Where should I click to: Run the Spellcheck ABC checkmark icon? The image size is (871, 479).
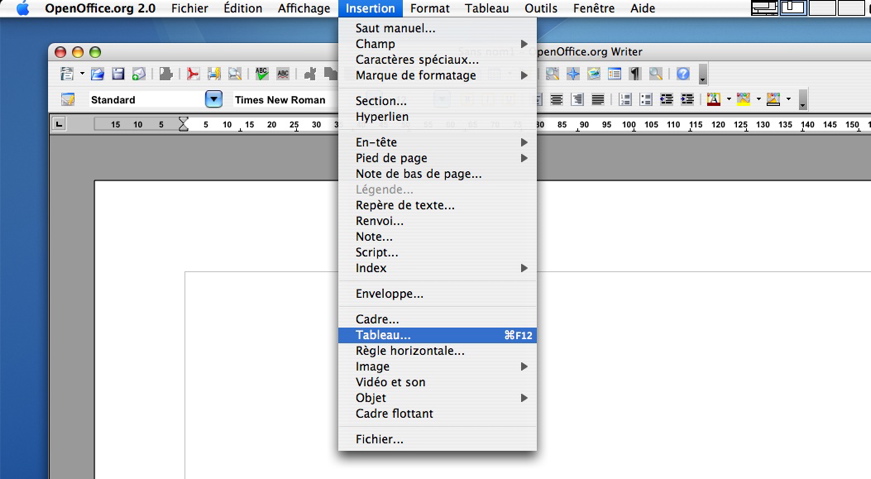click(262, 73)
